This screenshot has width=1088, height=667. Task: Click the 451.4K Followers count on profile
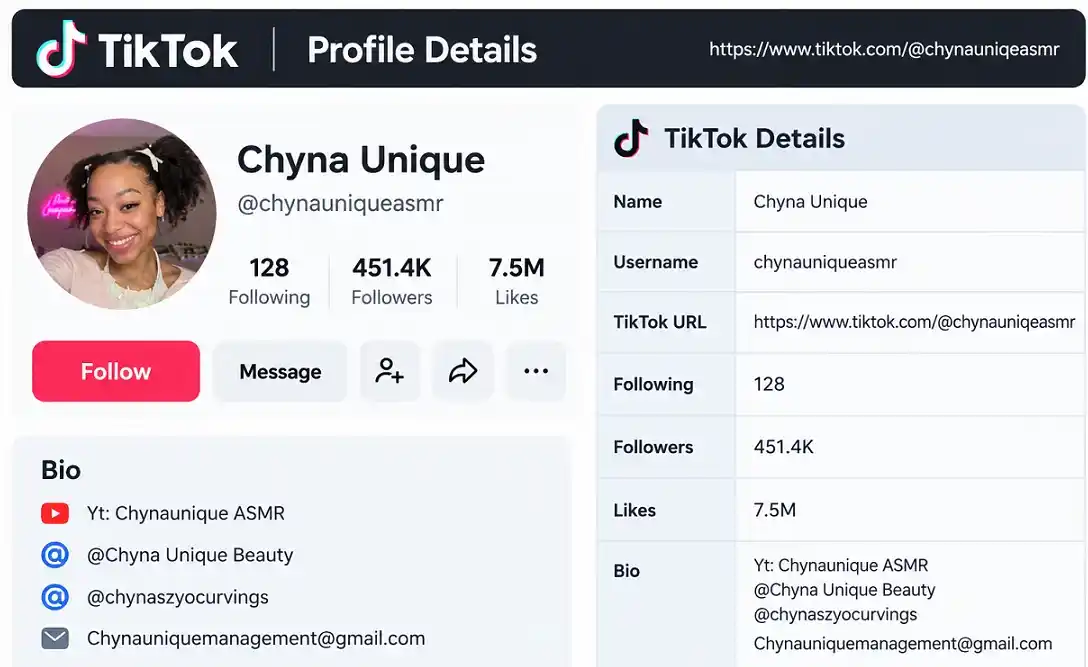(x=392, y=281)
